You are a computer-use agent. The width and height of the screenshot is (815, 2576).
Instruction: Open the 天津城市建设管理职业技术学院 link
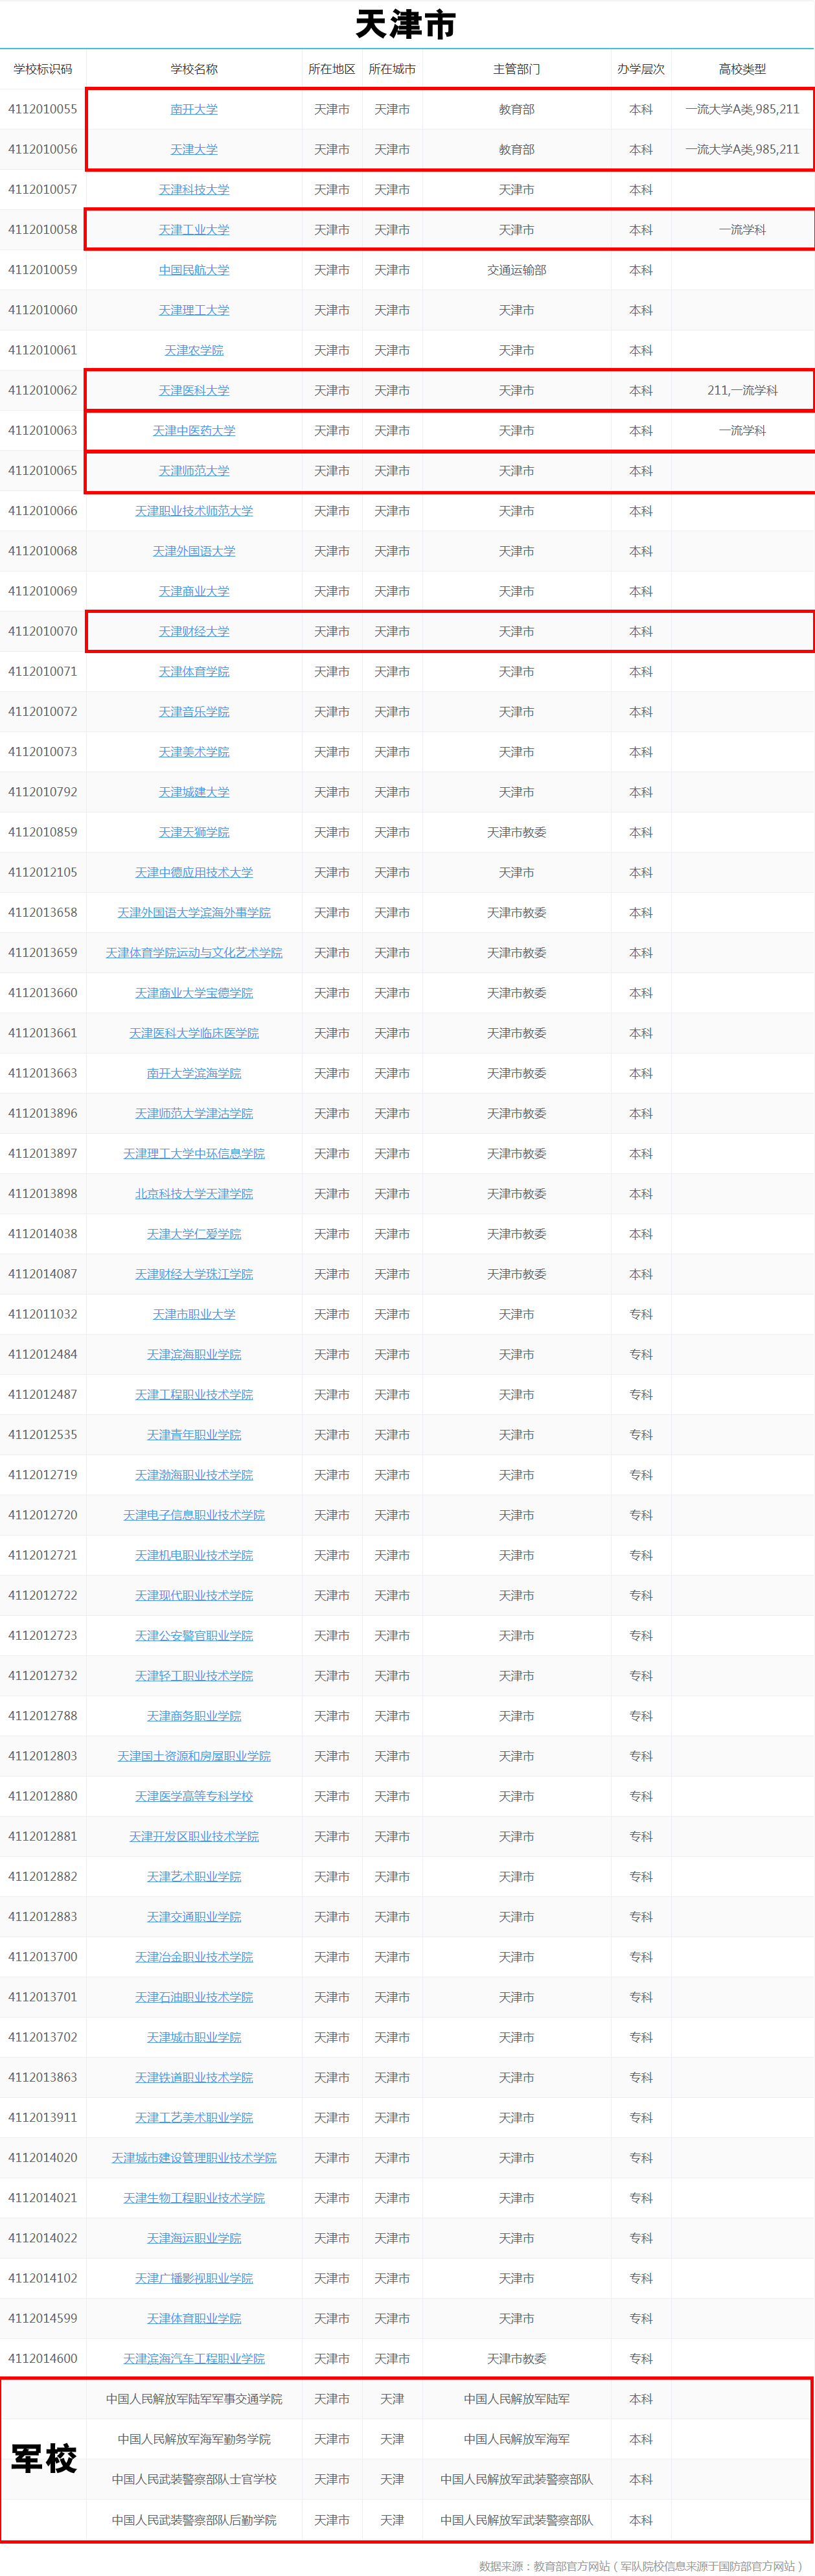(x=194, y=2157)
